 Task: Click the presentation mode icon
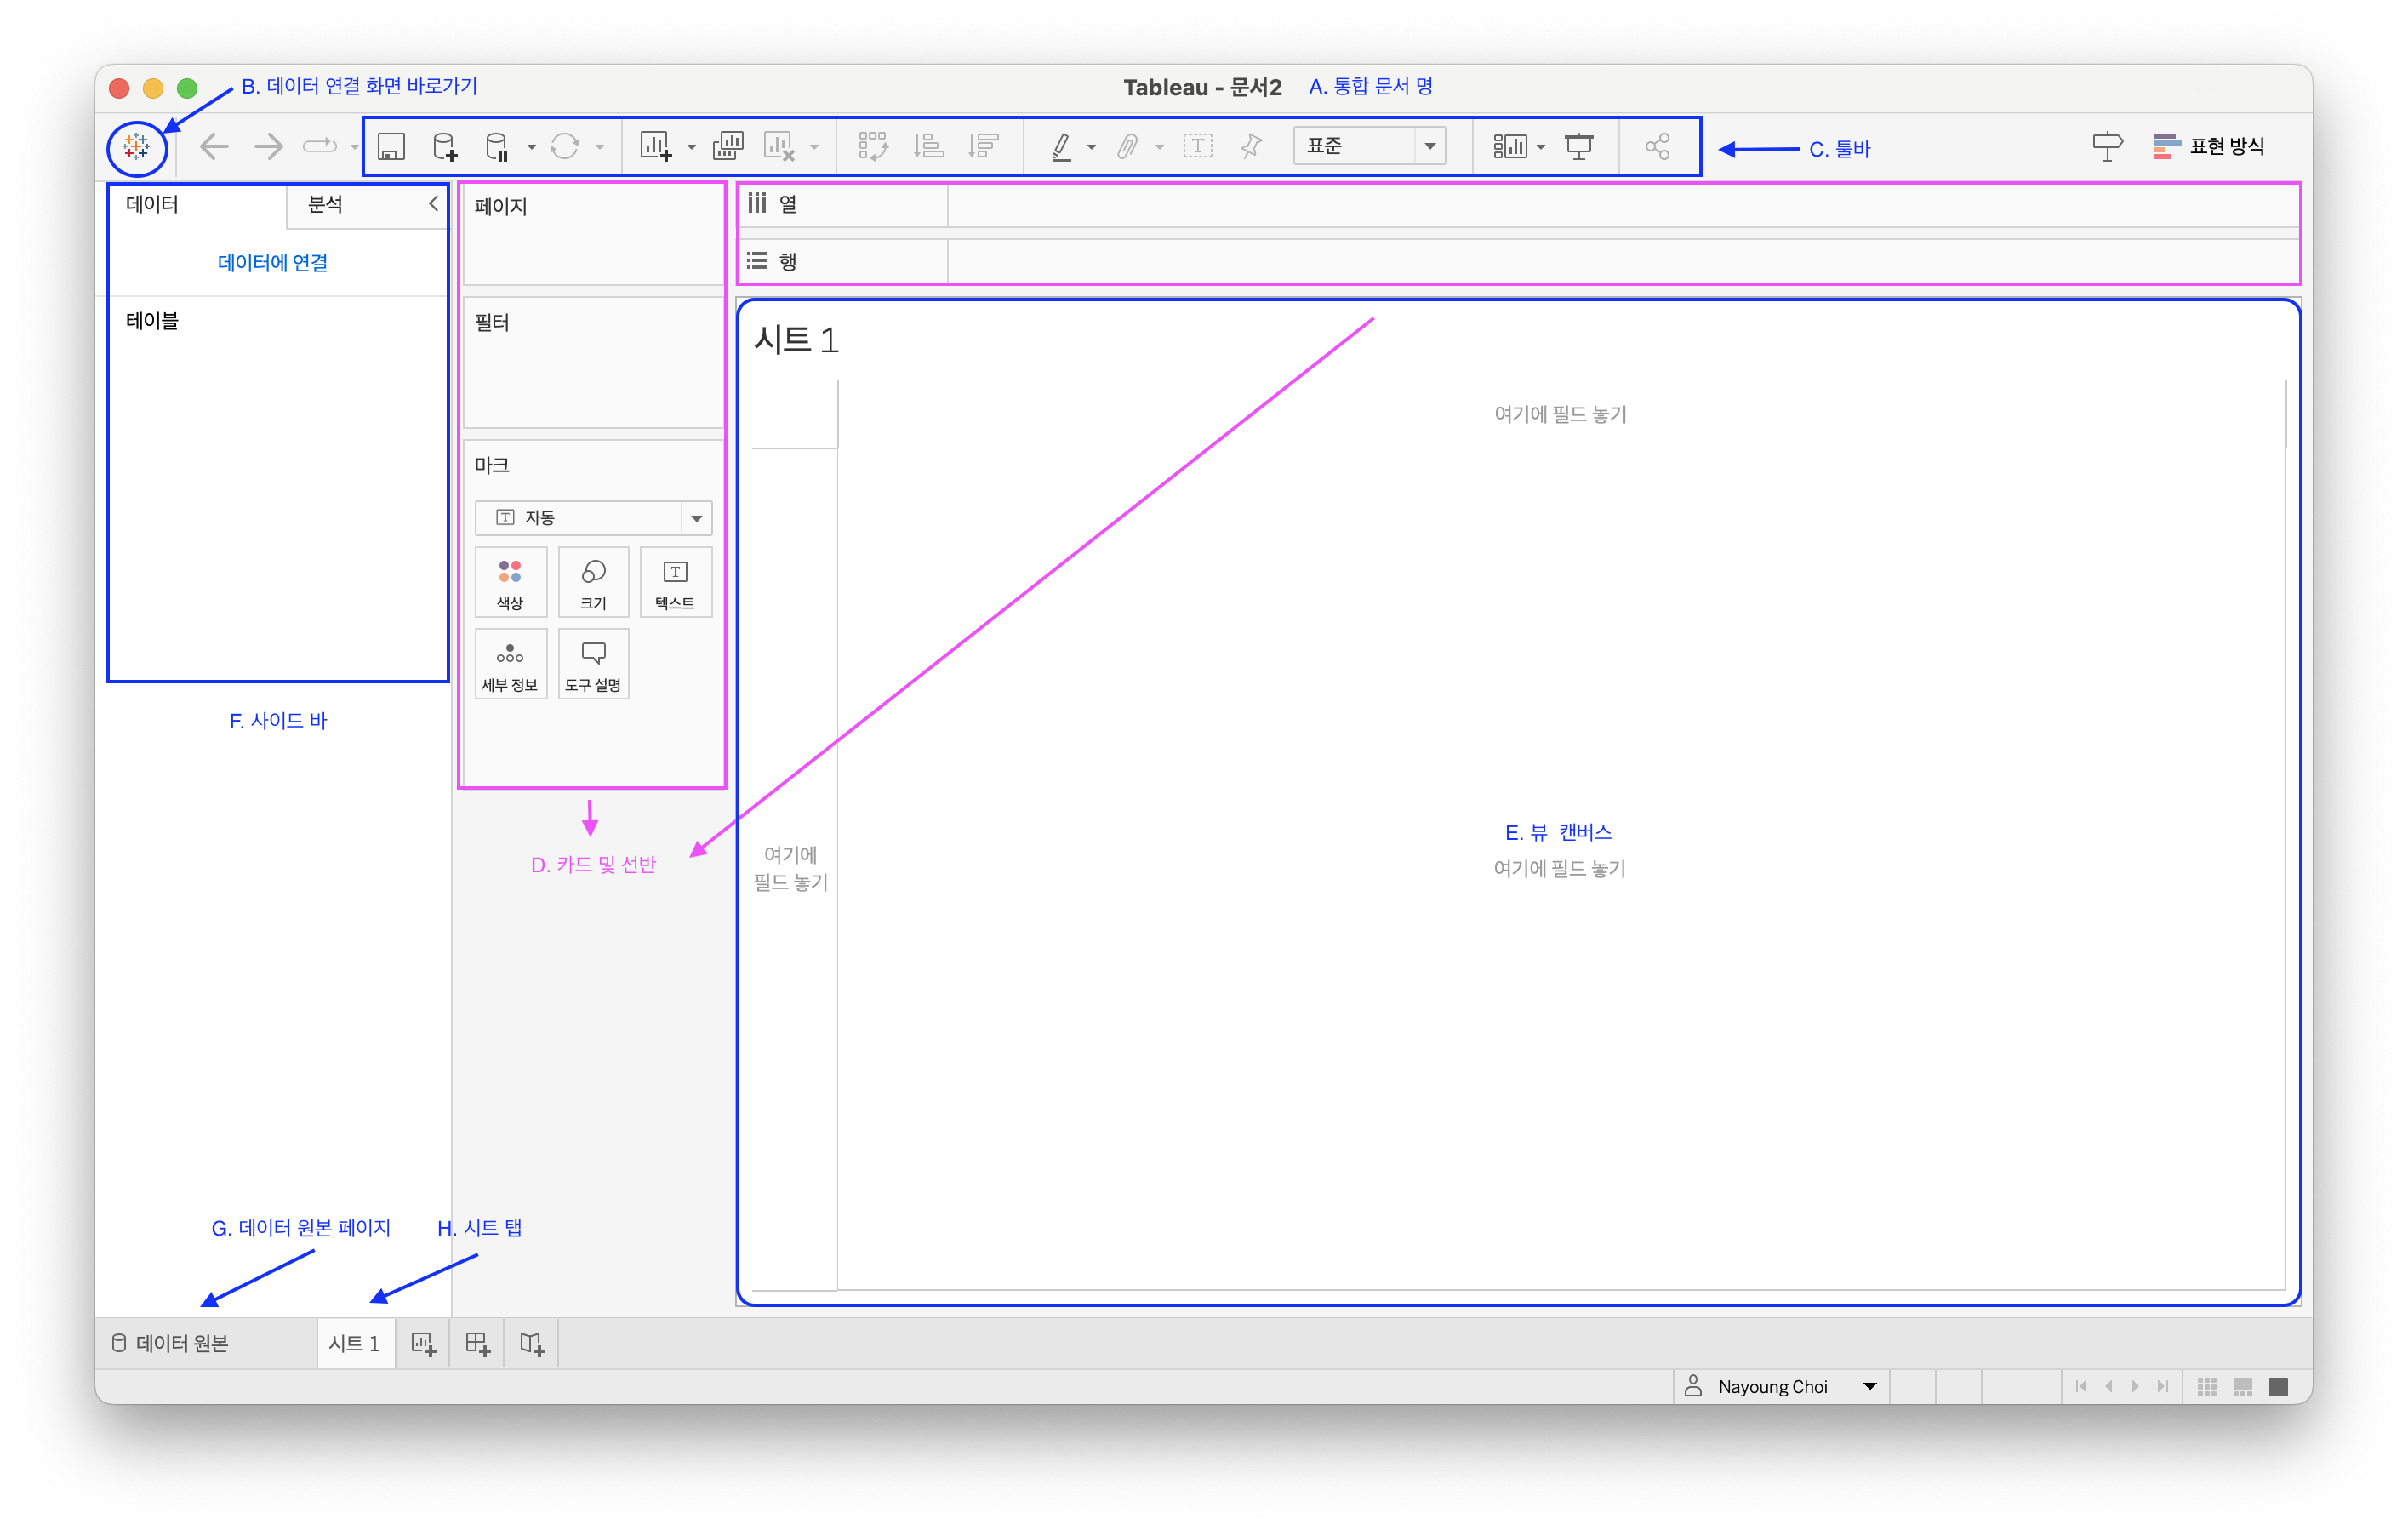(1579, 147)
